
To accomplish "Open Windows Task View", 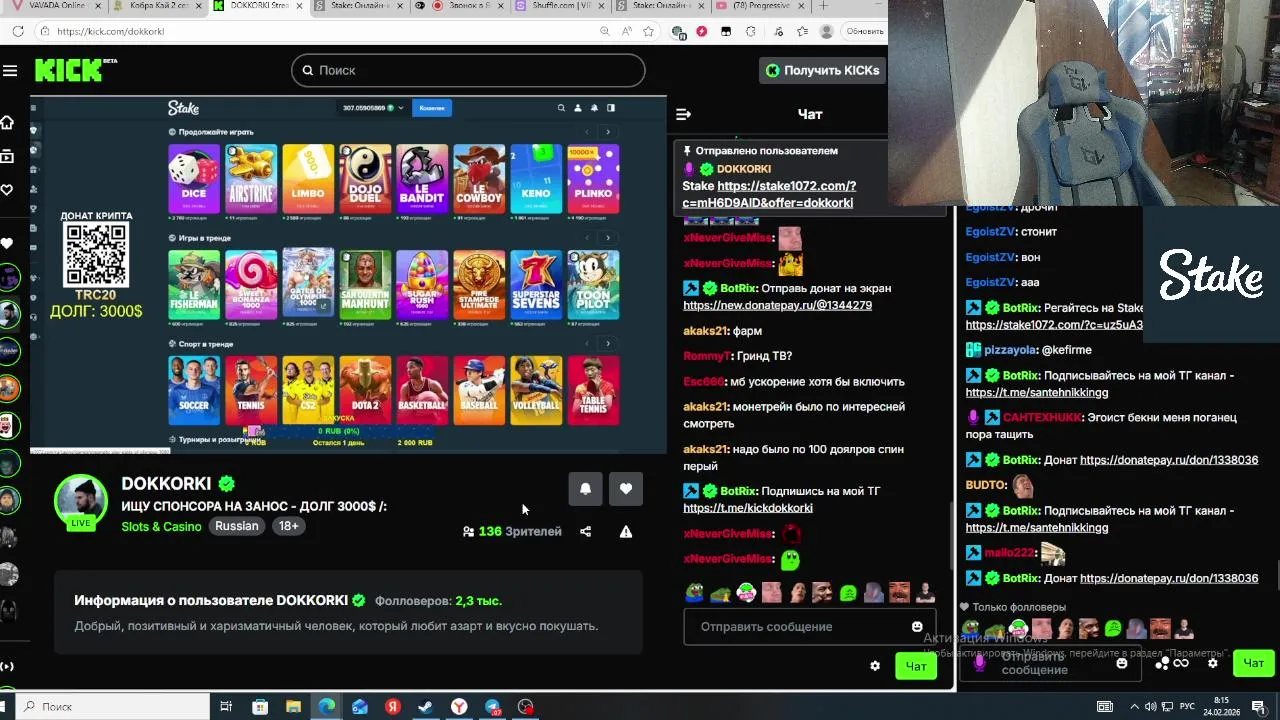I will coord(226,707).
